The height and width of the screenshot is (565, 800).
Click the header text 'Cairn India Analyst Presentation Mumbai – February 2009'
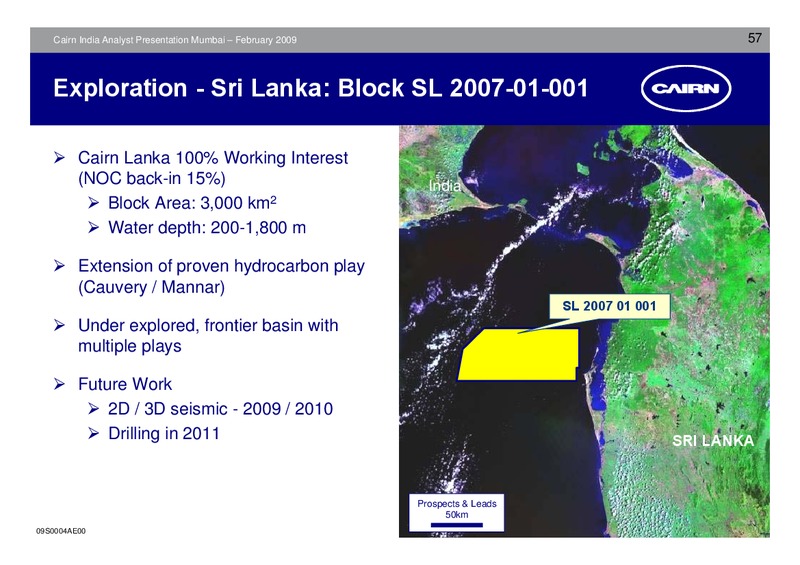tap(175, 40)
